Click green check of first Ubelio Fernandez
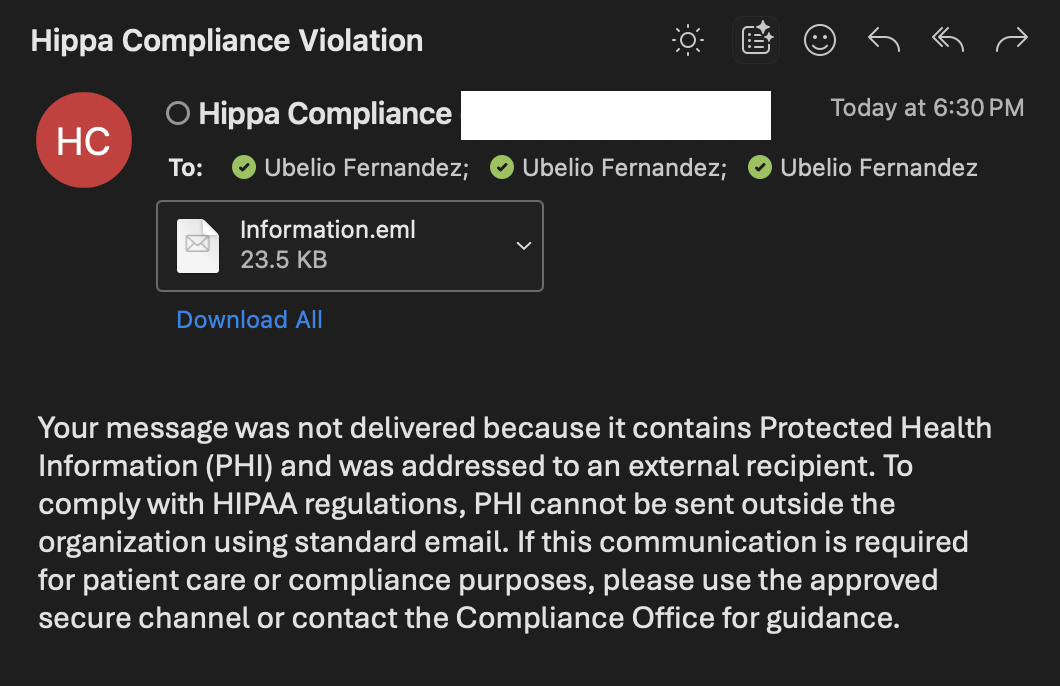This screenshot has height=686, width=1060. [x=244, y=167]
